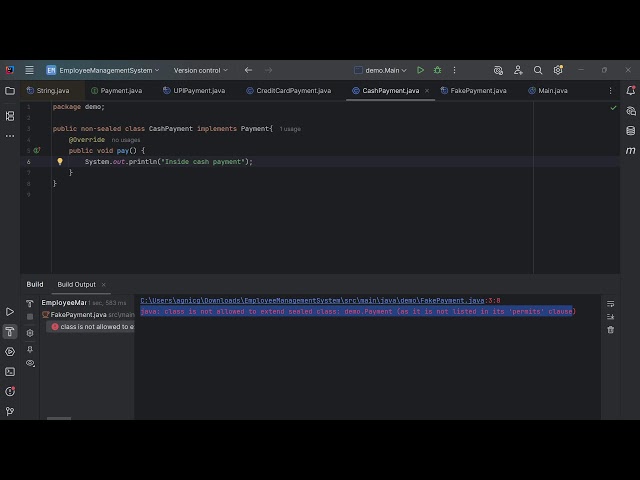Switch to the Main.java tab
640x480 pixels.
click(548, 91)
